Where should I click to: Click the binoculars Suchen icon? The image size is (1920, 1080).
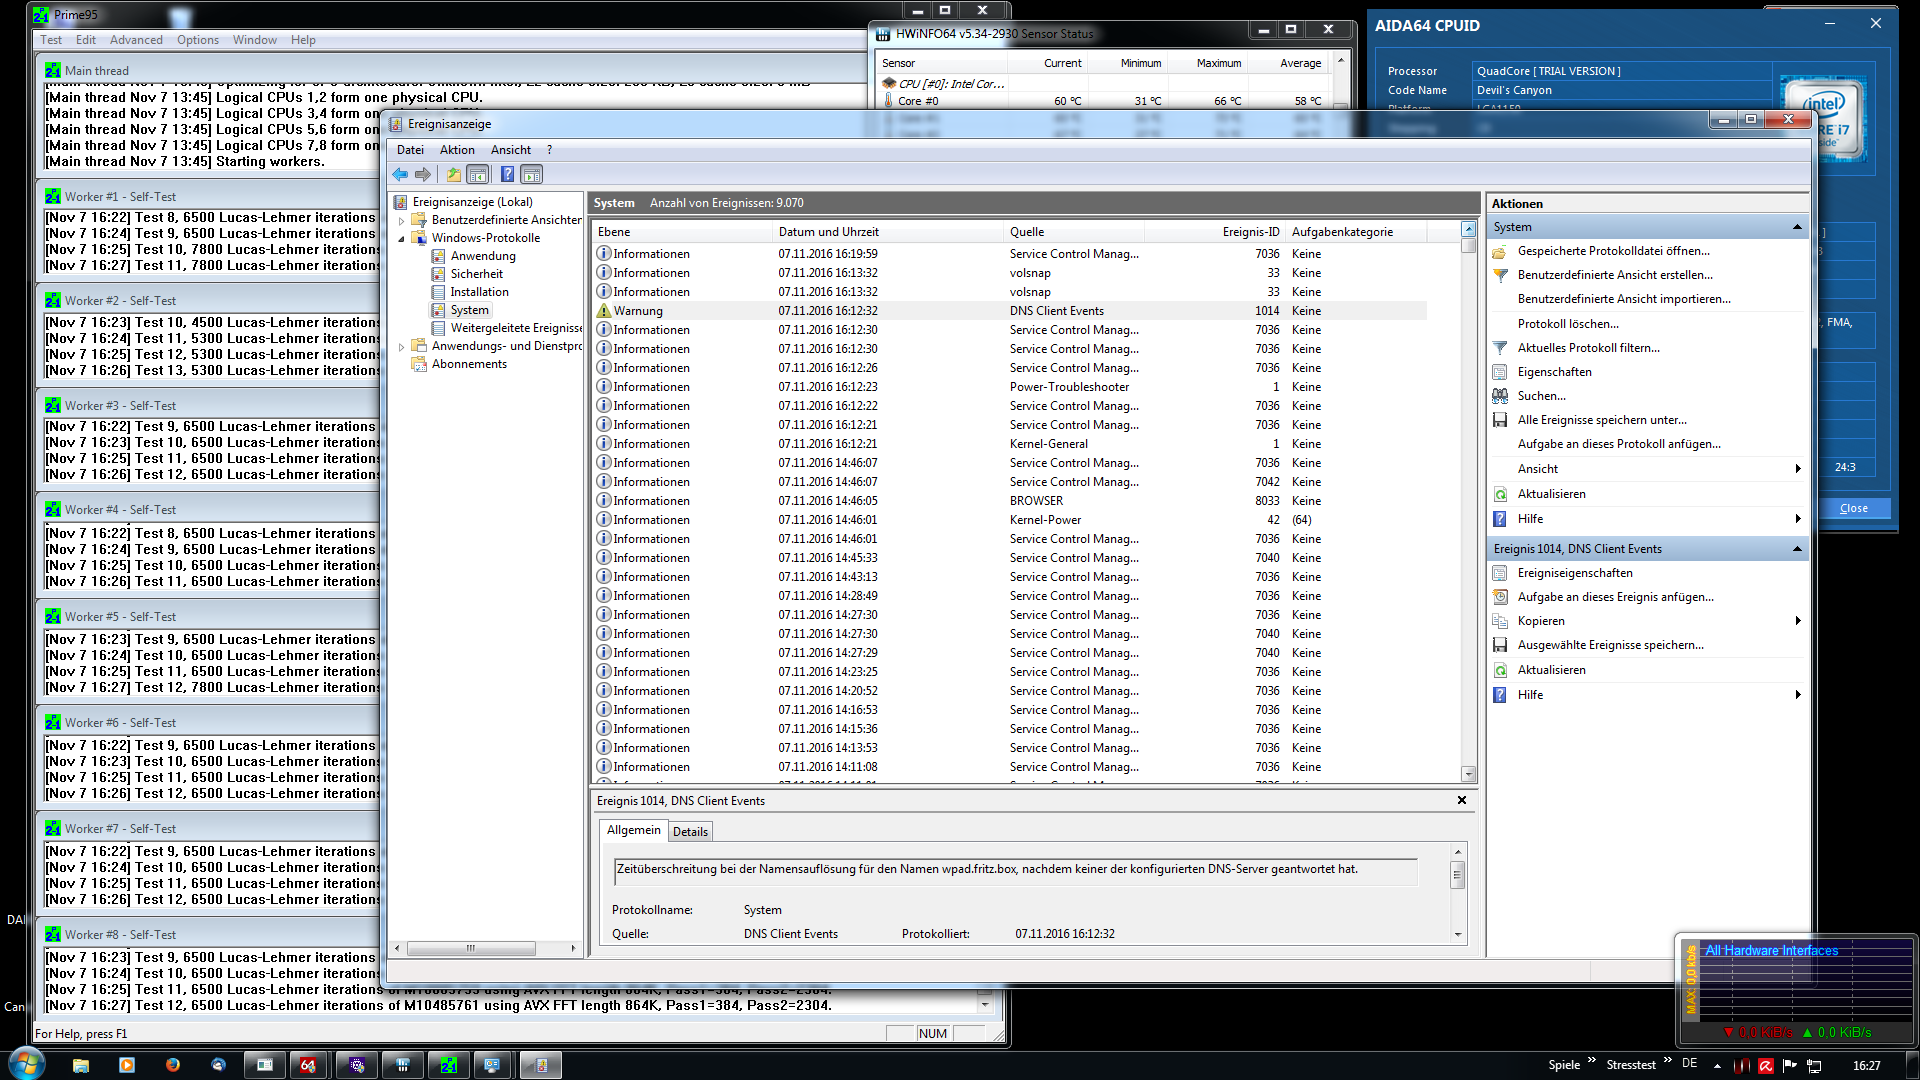(1500, 396)
